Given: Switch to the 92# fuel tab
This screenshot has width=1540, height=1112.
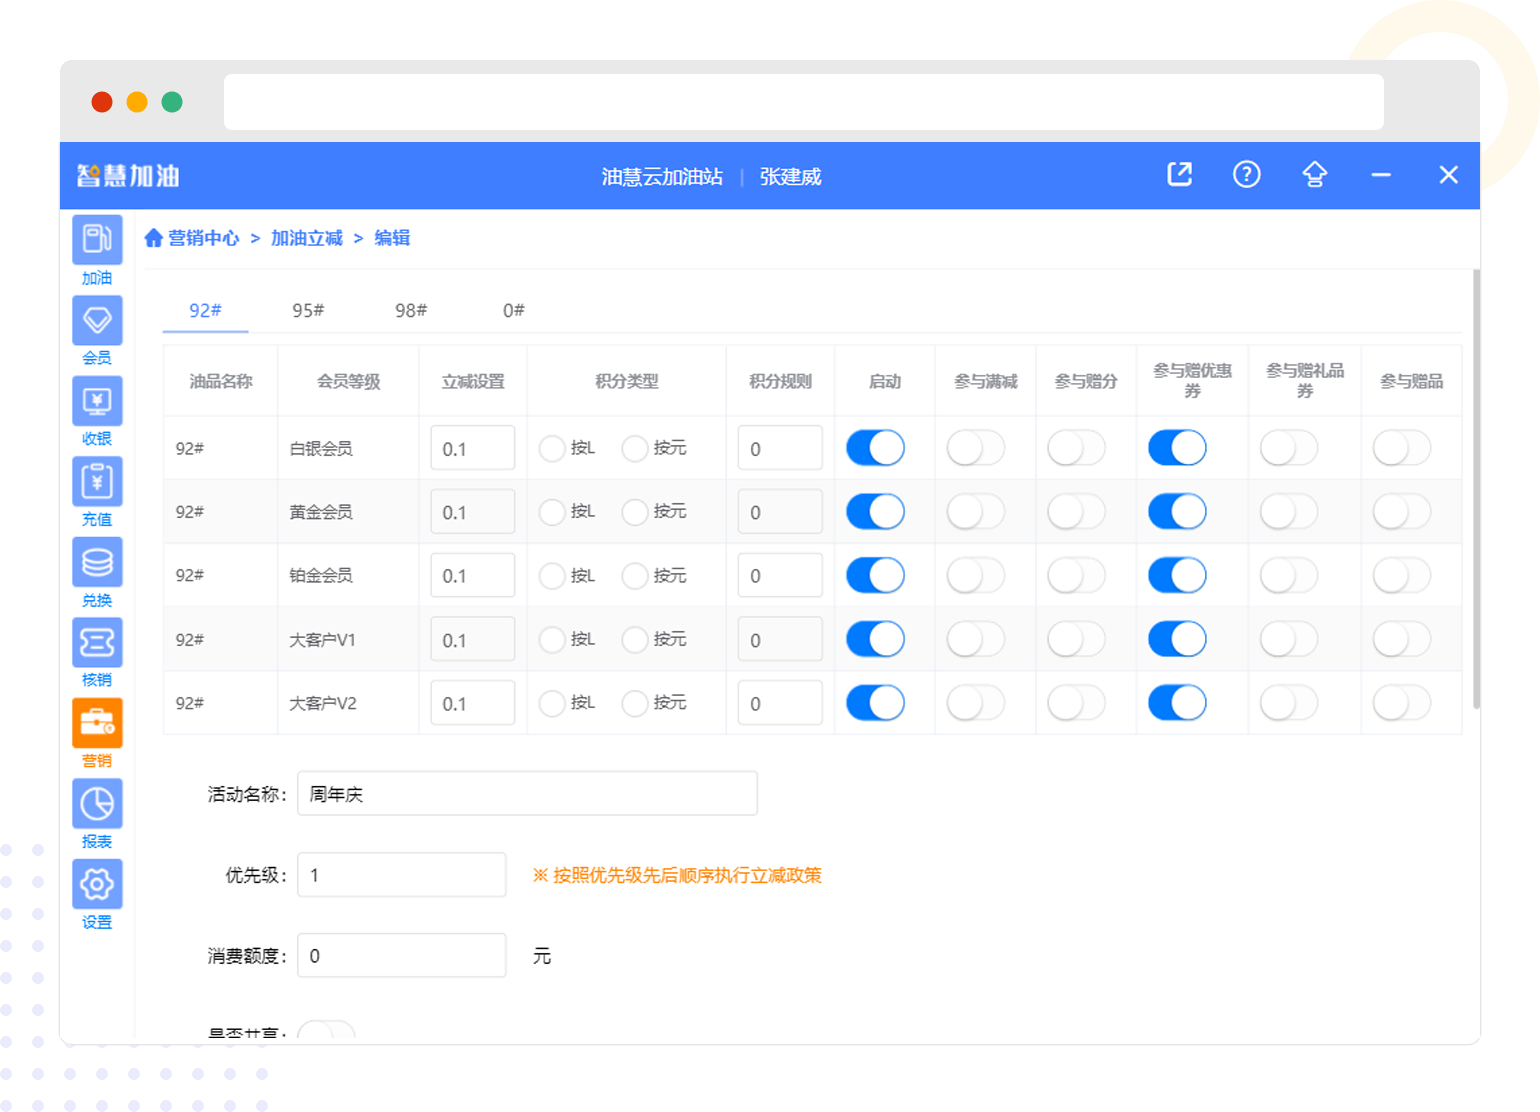Looking at the screenshot, I should point(205,311).
